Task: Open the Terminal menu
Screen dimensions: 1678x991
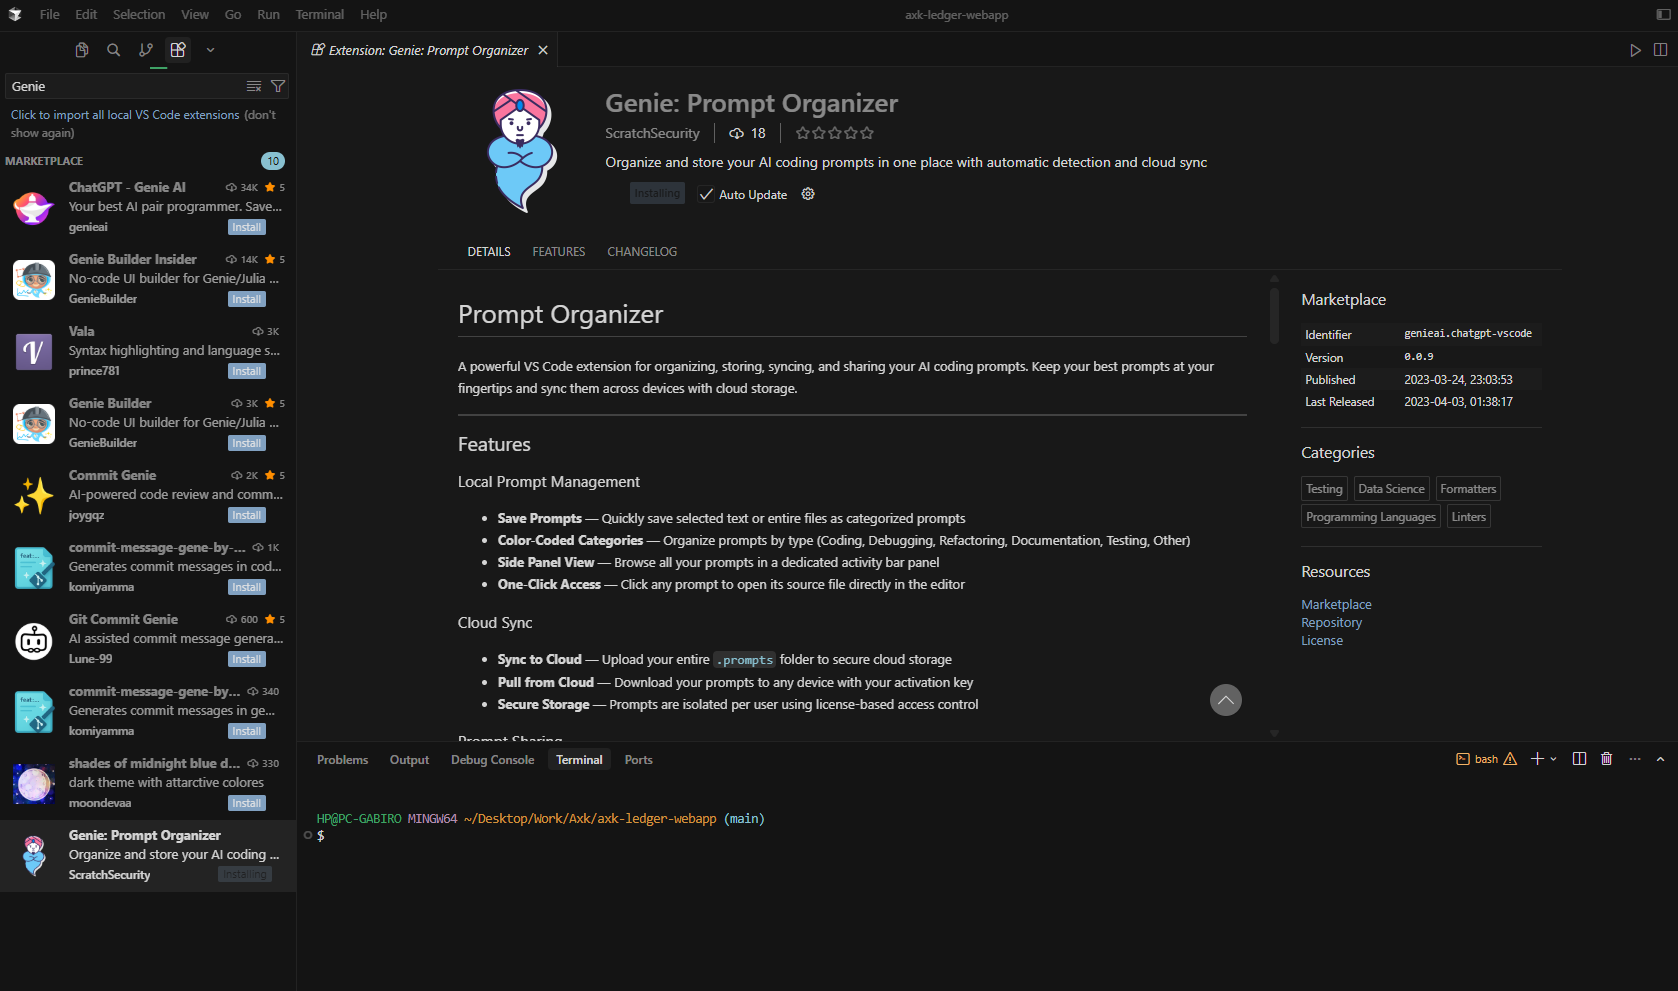Action: click(x=319, y=14)
